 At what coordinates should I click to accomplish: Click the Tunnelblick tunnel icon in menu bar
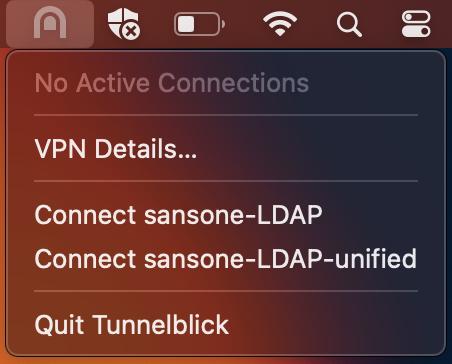50,24
